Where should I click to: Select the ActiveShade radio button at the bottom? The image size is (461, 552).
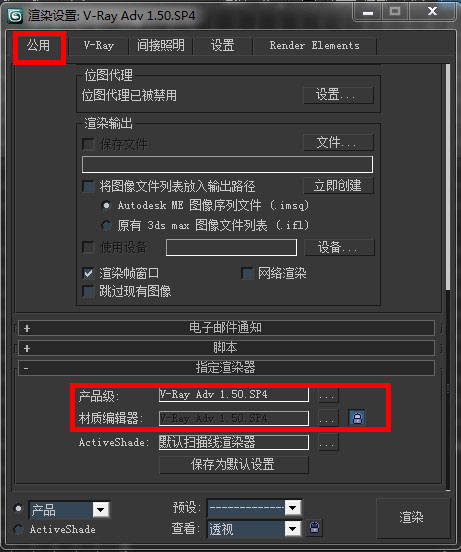click(18, 529)
